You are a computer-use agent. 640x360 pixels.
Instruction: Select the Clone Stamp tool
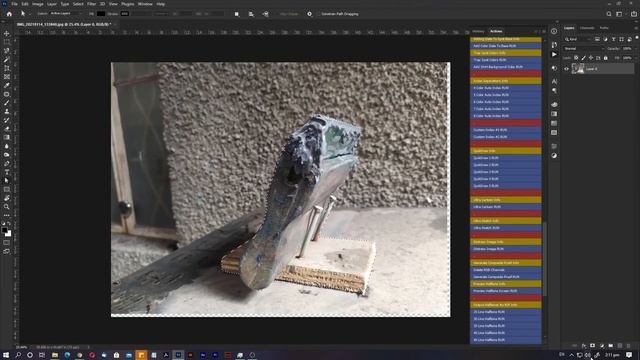pyautogui.click(x=7, y=111)
